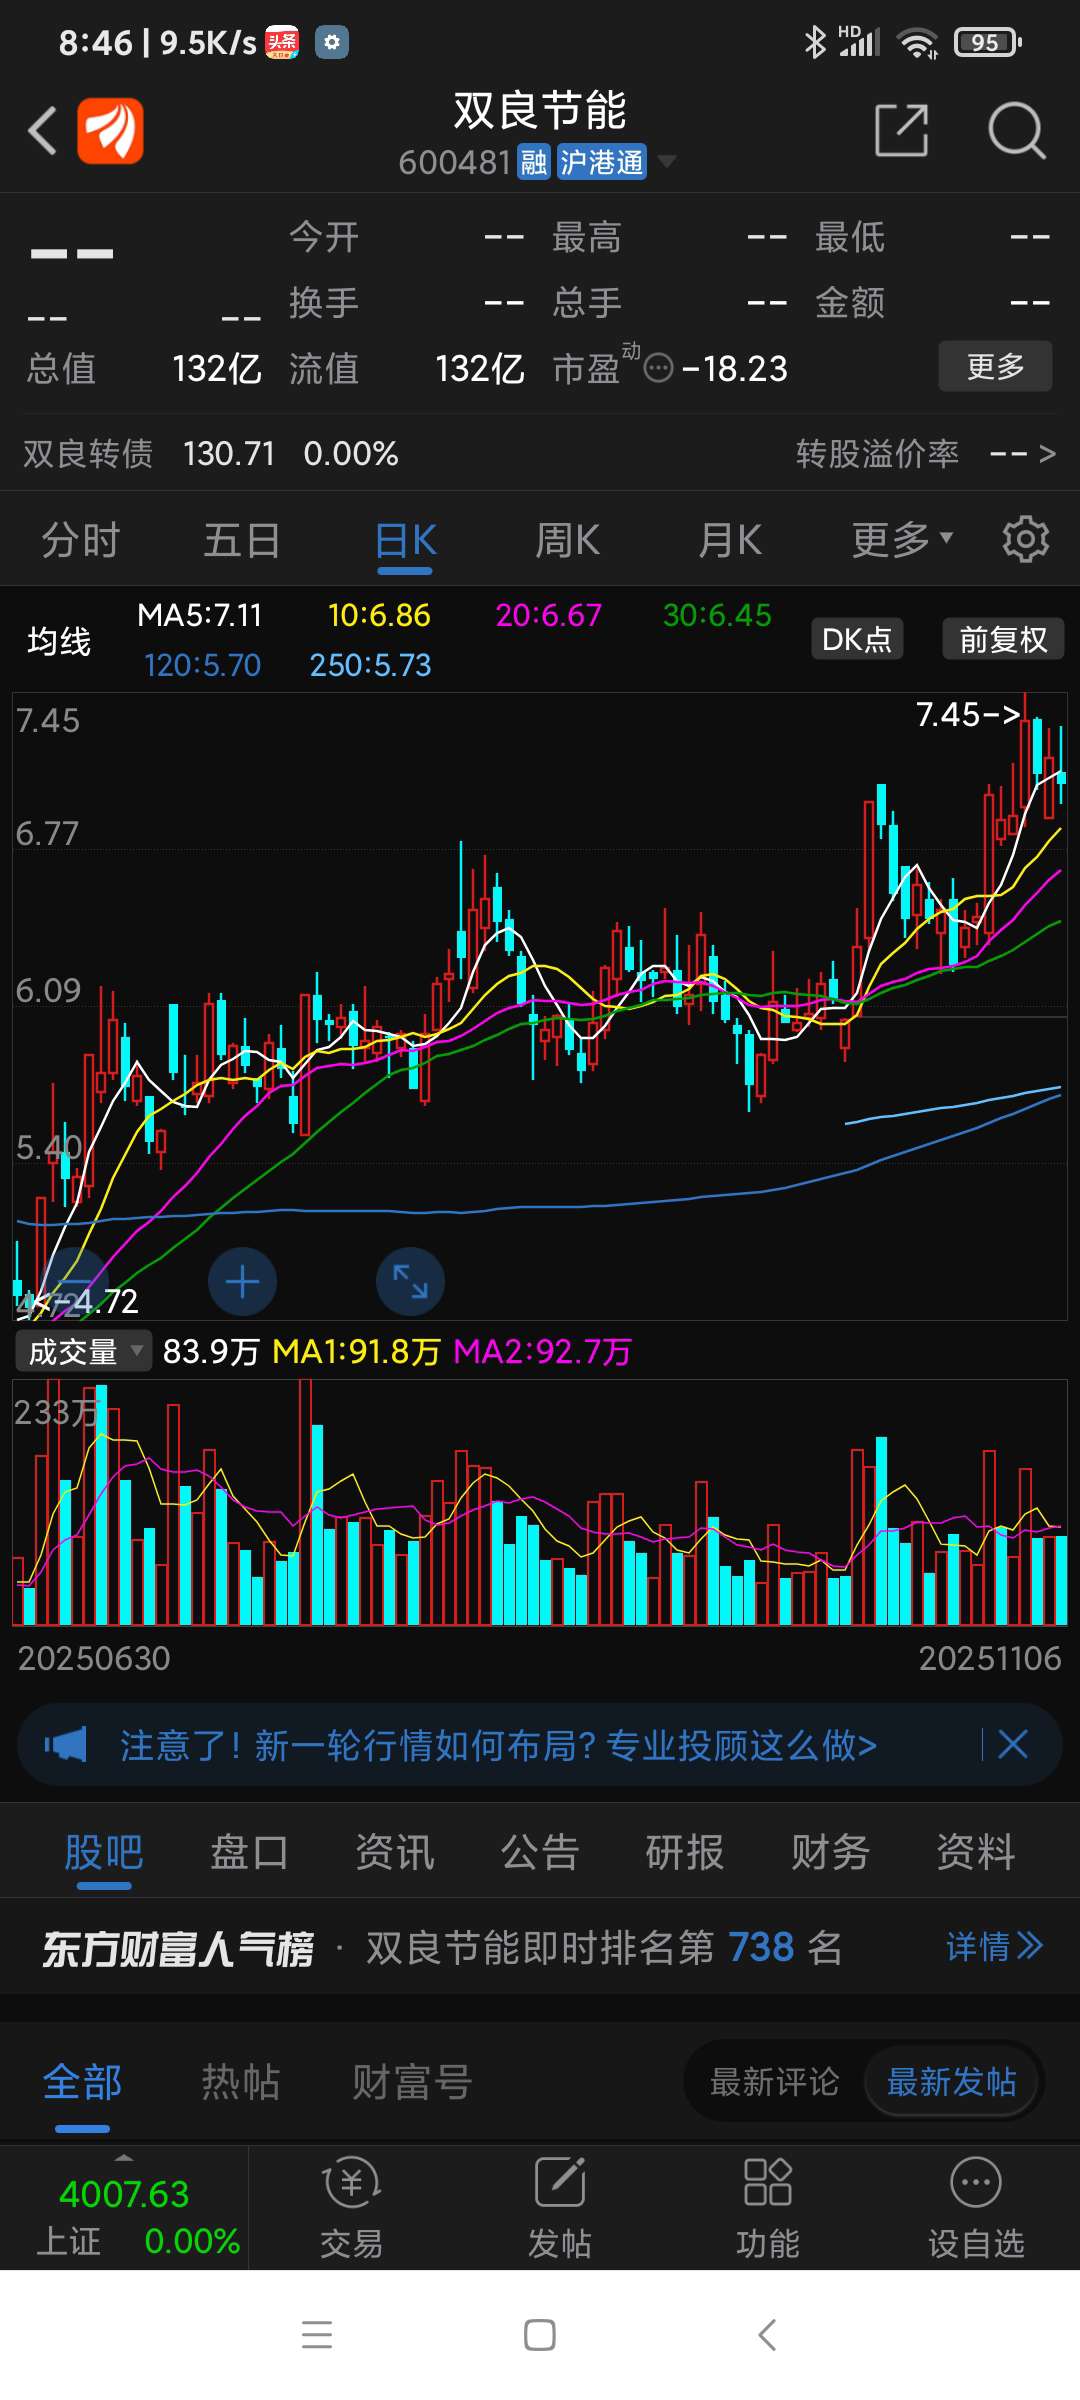Screen dimensions: 1080x2400
Task: Open the 公告 tab
Action: (540, 1853)
